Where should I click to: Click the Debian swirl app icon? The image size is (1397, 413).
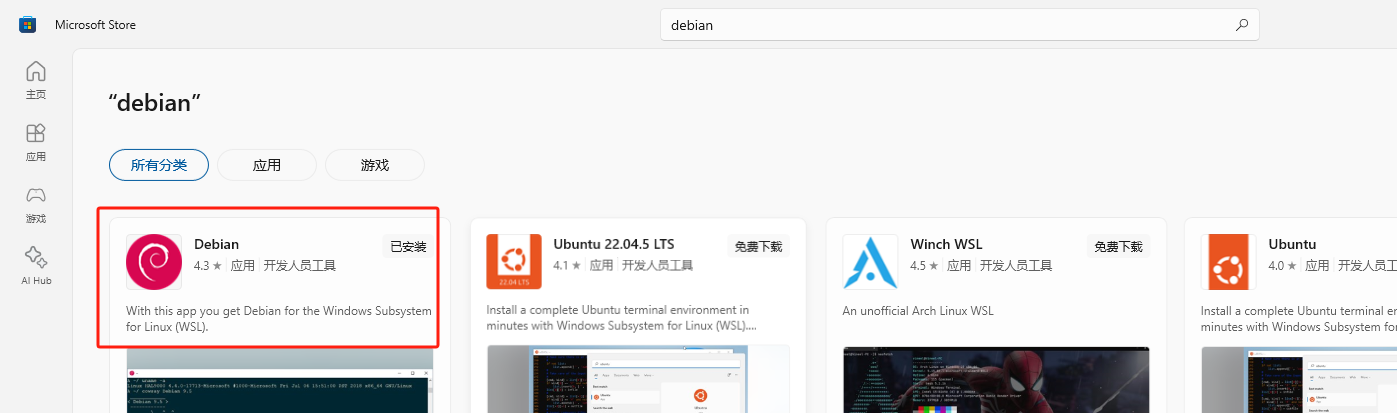click(x=154, y=261)
